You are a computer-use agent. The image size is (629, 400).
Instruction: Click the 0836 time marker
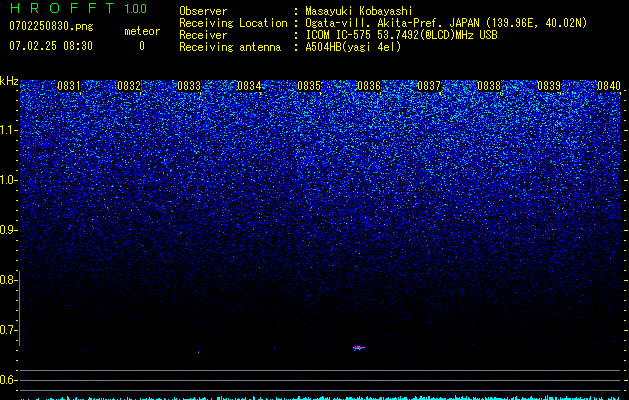point(369,86)
